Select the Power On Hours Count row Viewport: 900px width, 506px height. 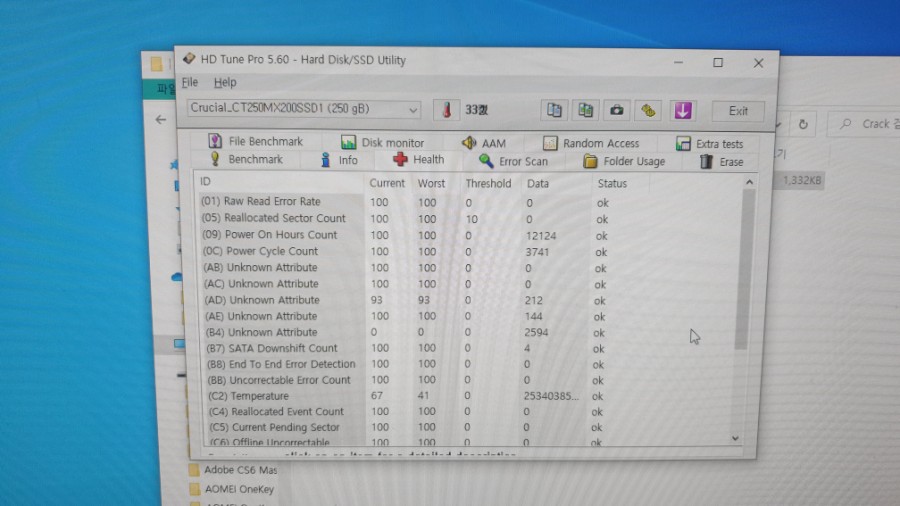coord(470,235)
